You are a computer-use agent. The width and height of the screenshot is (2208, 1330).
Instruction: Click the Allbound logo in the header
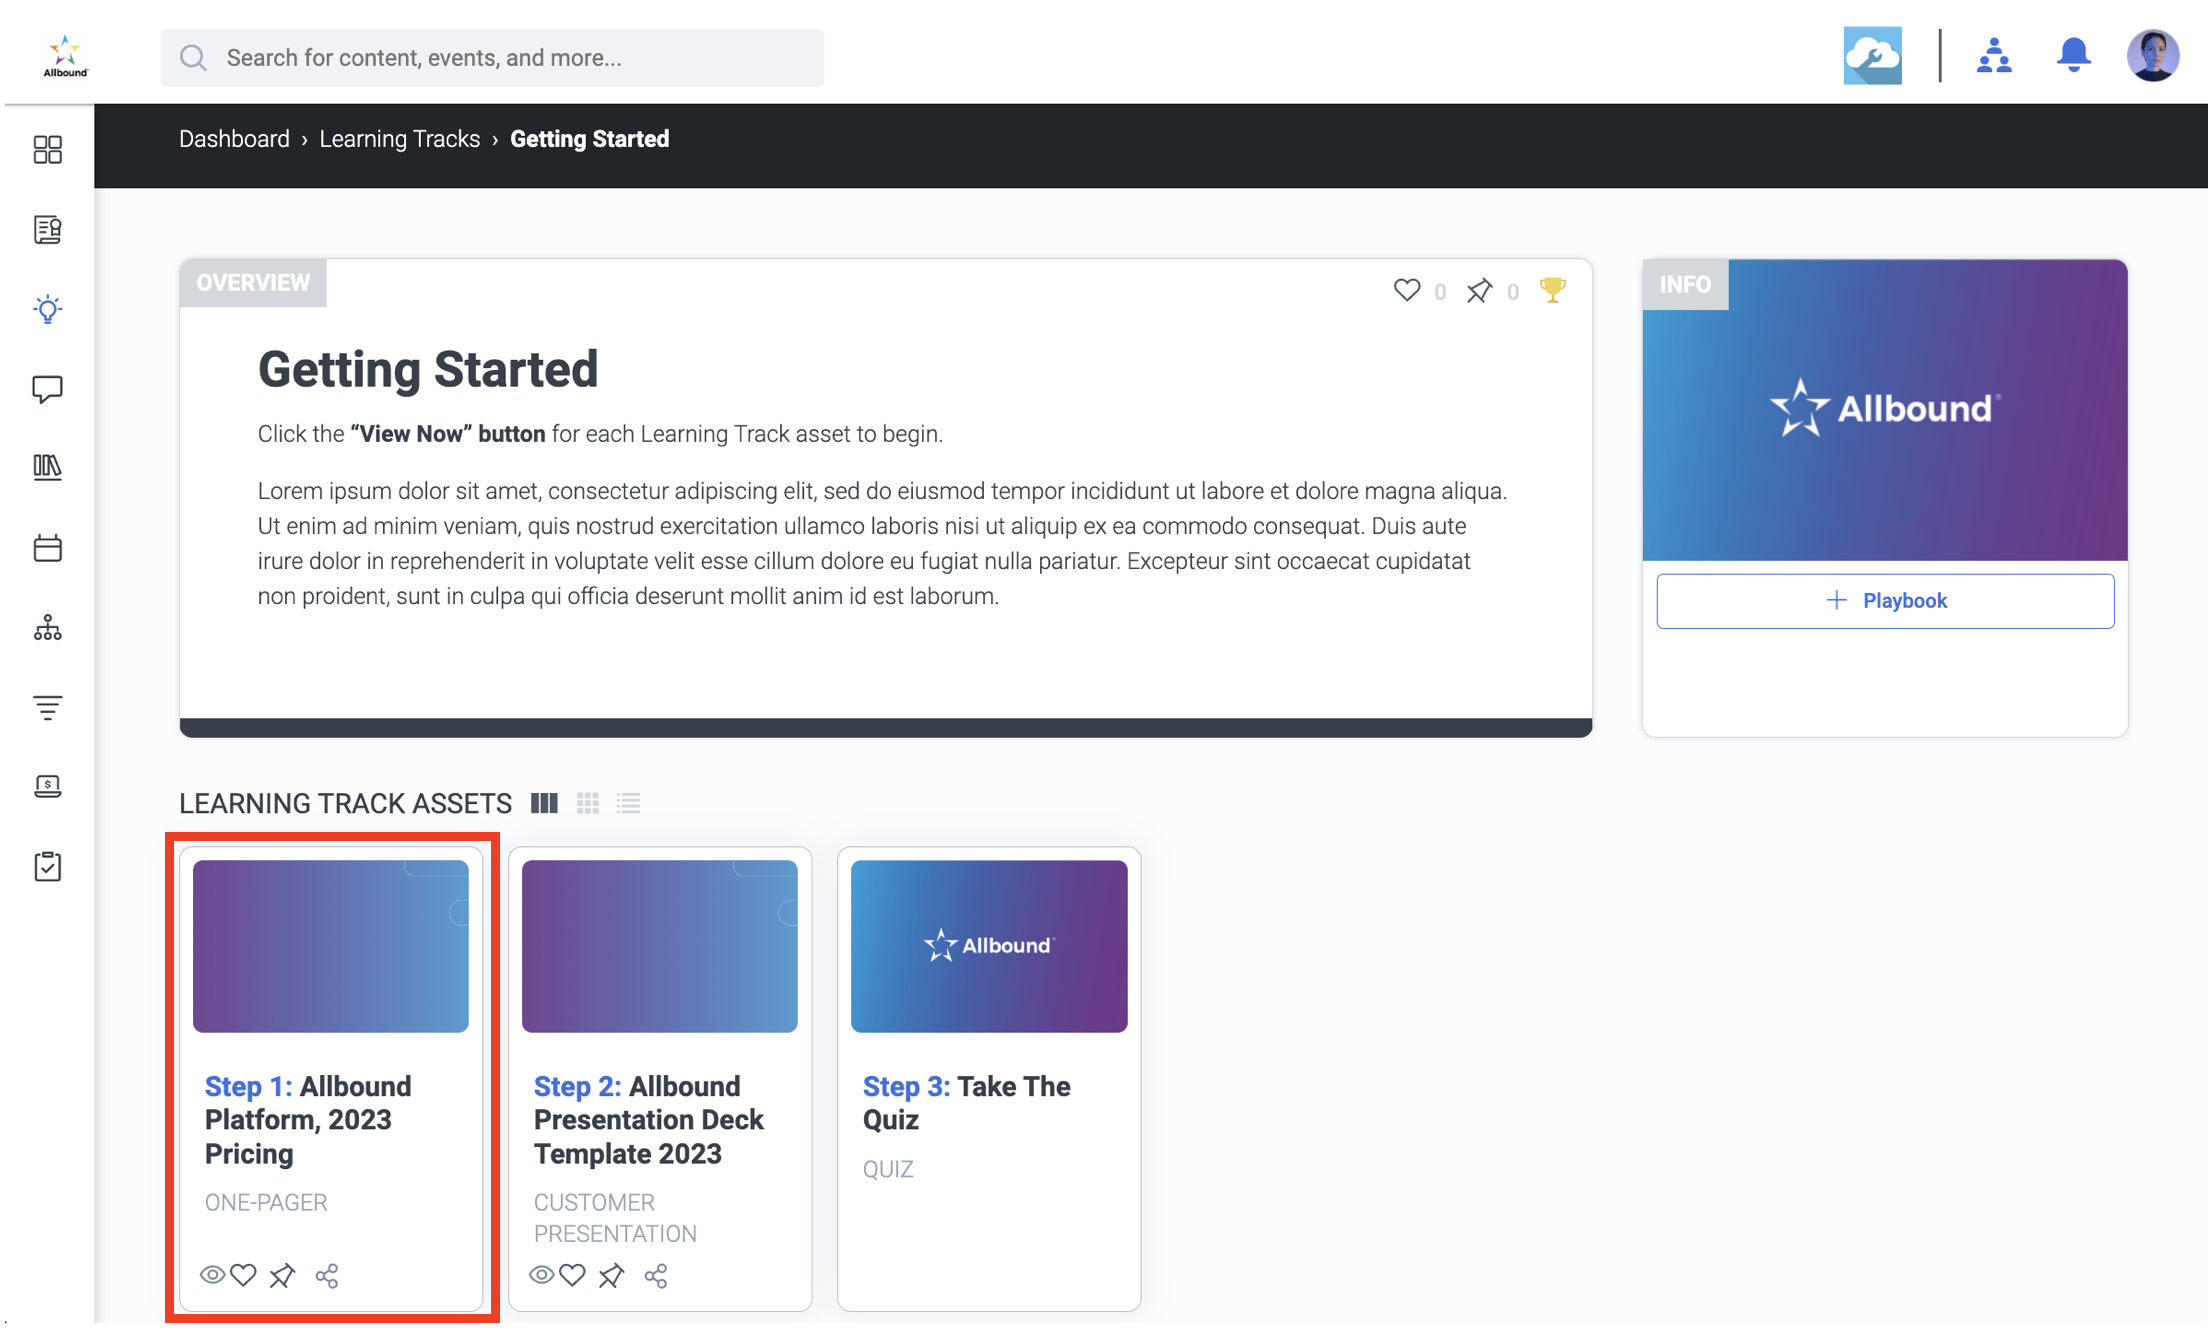click(x=65, y=55)
